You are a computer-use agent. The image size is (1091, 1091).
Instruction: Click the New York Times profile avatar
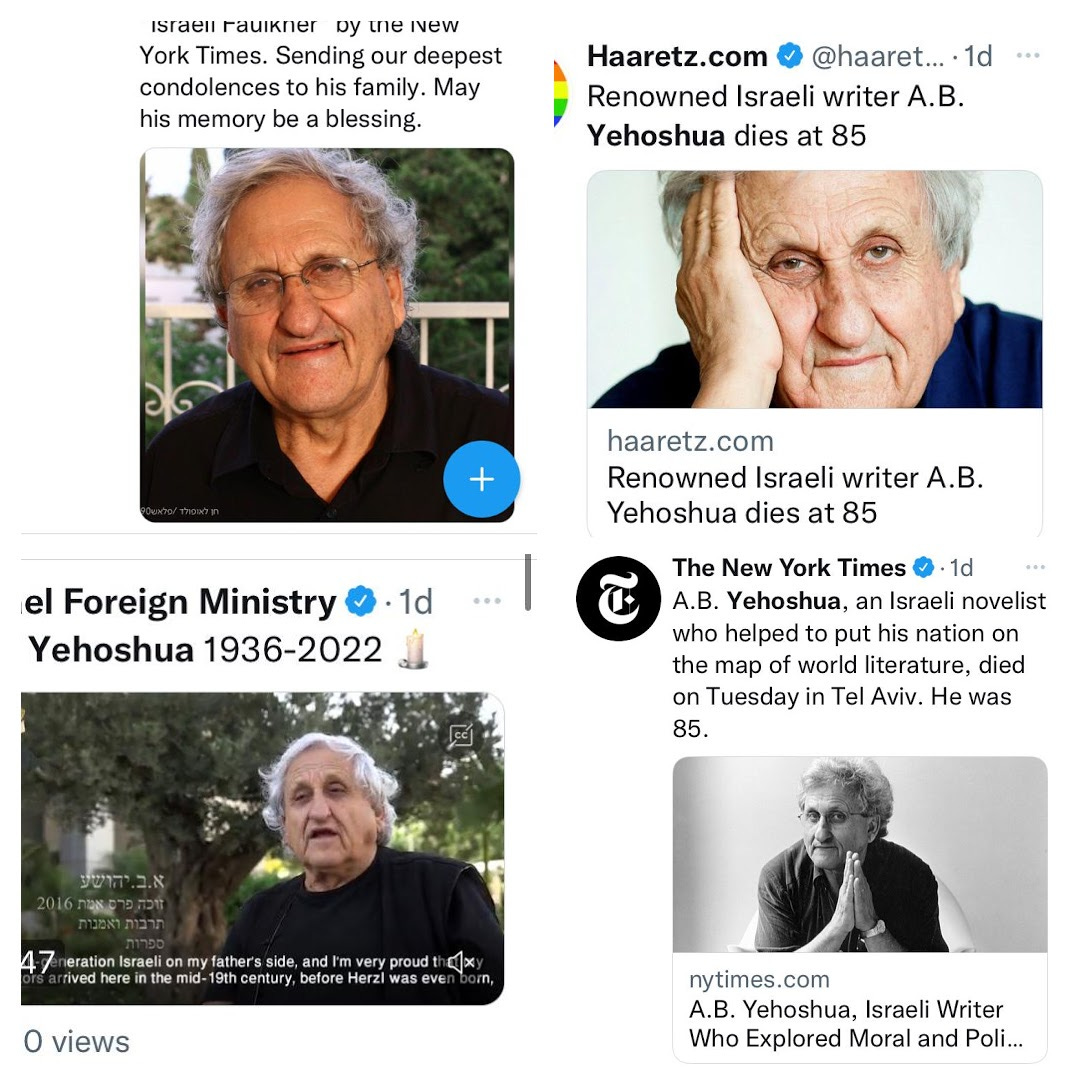618,598
